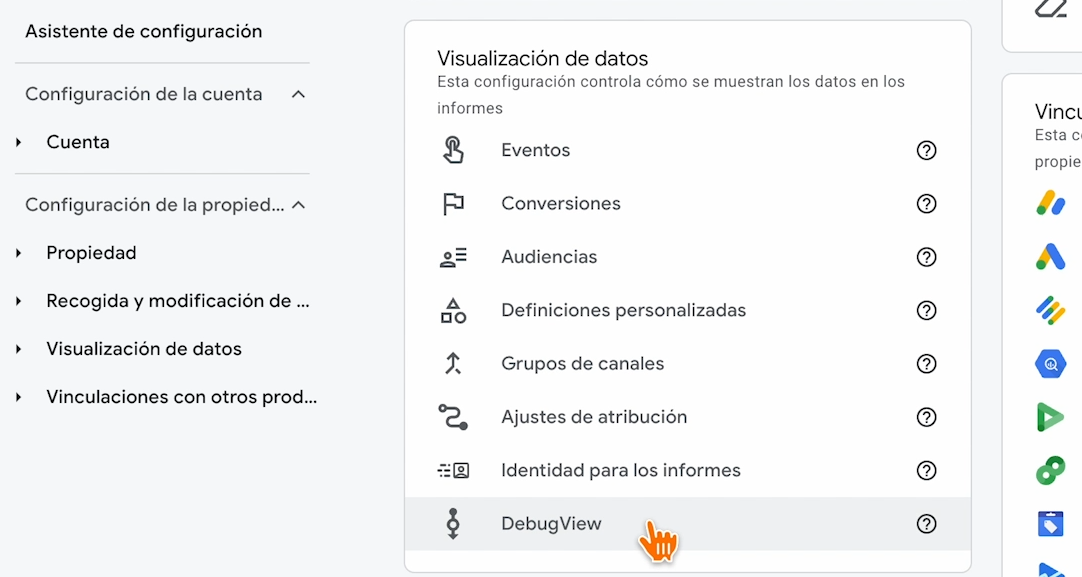Expand Visualización de datos in sidebar
Viewport: 1082px width, 577px height.
(19, 349)
